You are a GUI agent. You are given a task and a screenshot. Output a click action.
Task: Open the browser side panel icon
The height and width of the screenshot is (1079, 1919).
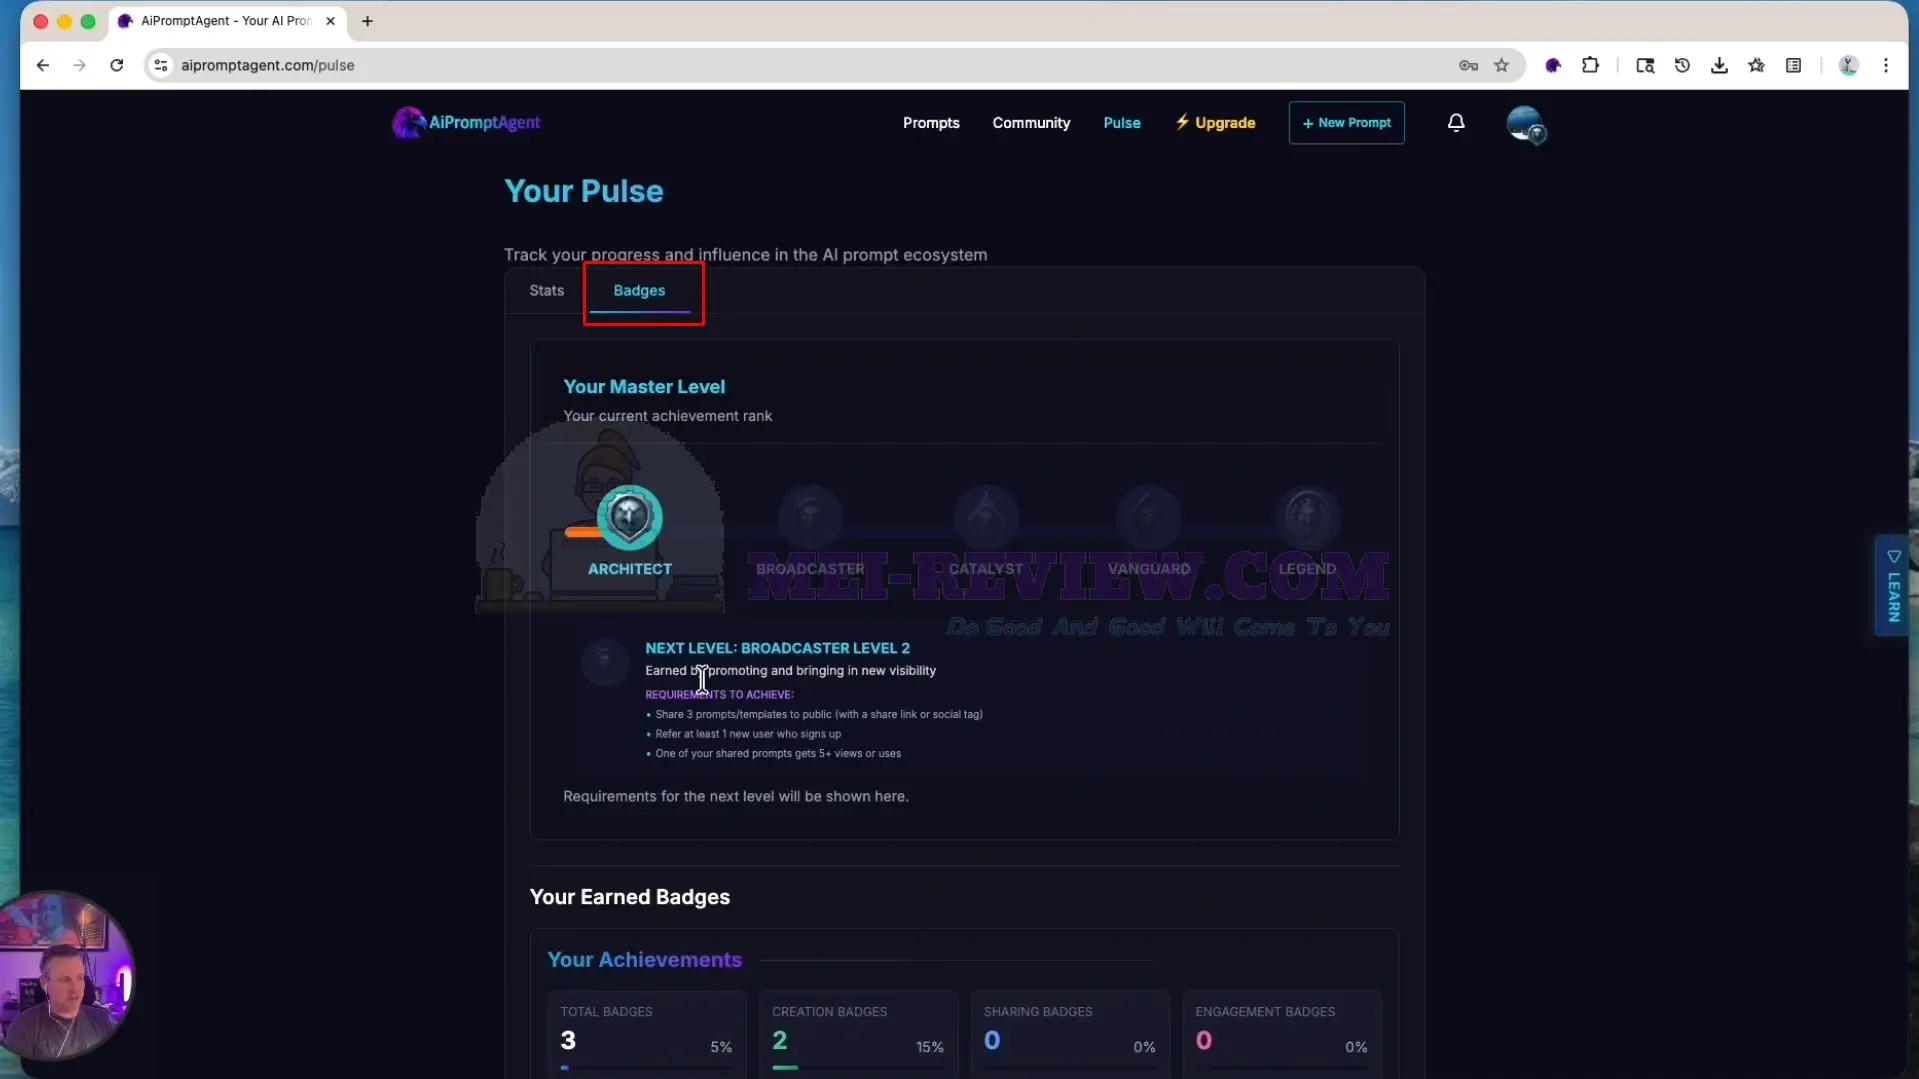(x=1793, y=65)
